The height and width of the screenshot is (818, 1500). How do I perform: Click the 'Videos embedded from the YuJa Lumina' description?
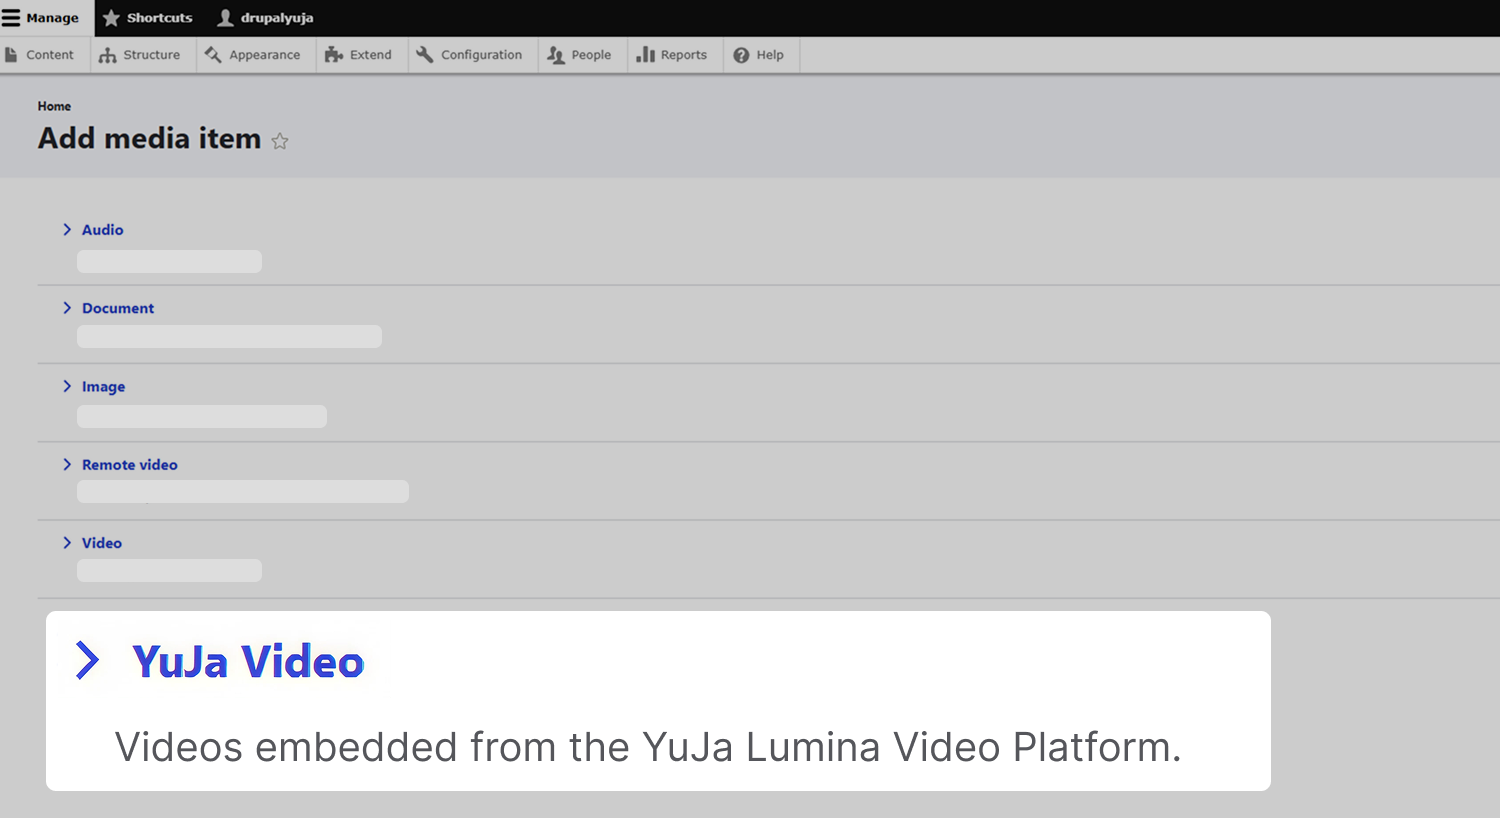tap(648, 747)
